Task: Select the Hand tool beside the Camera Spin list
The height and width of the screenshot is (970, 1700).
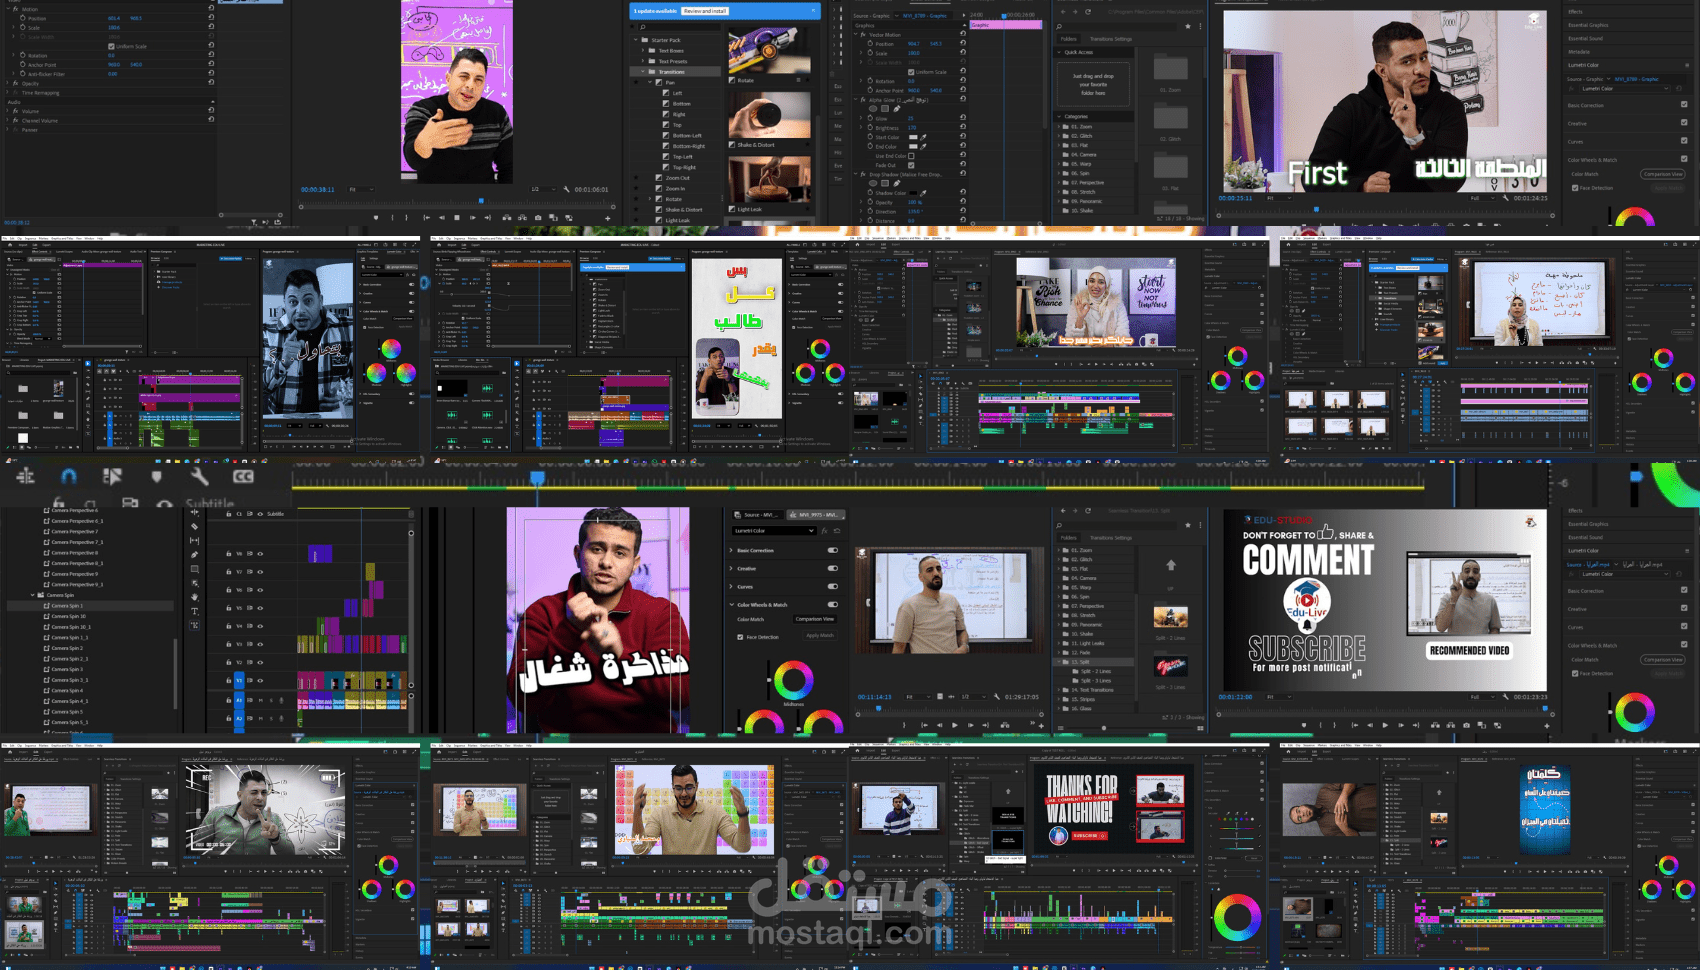Action: (194, 597)
